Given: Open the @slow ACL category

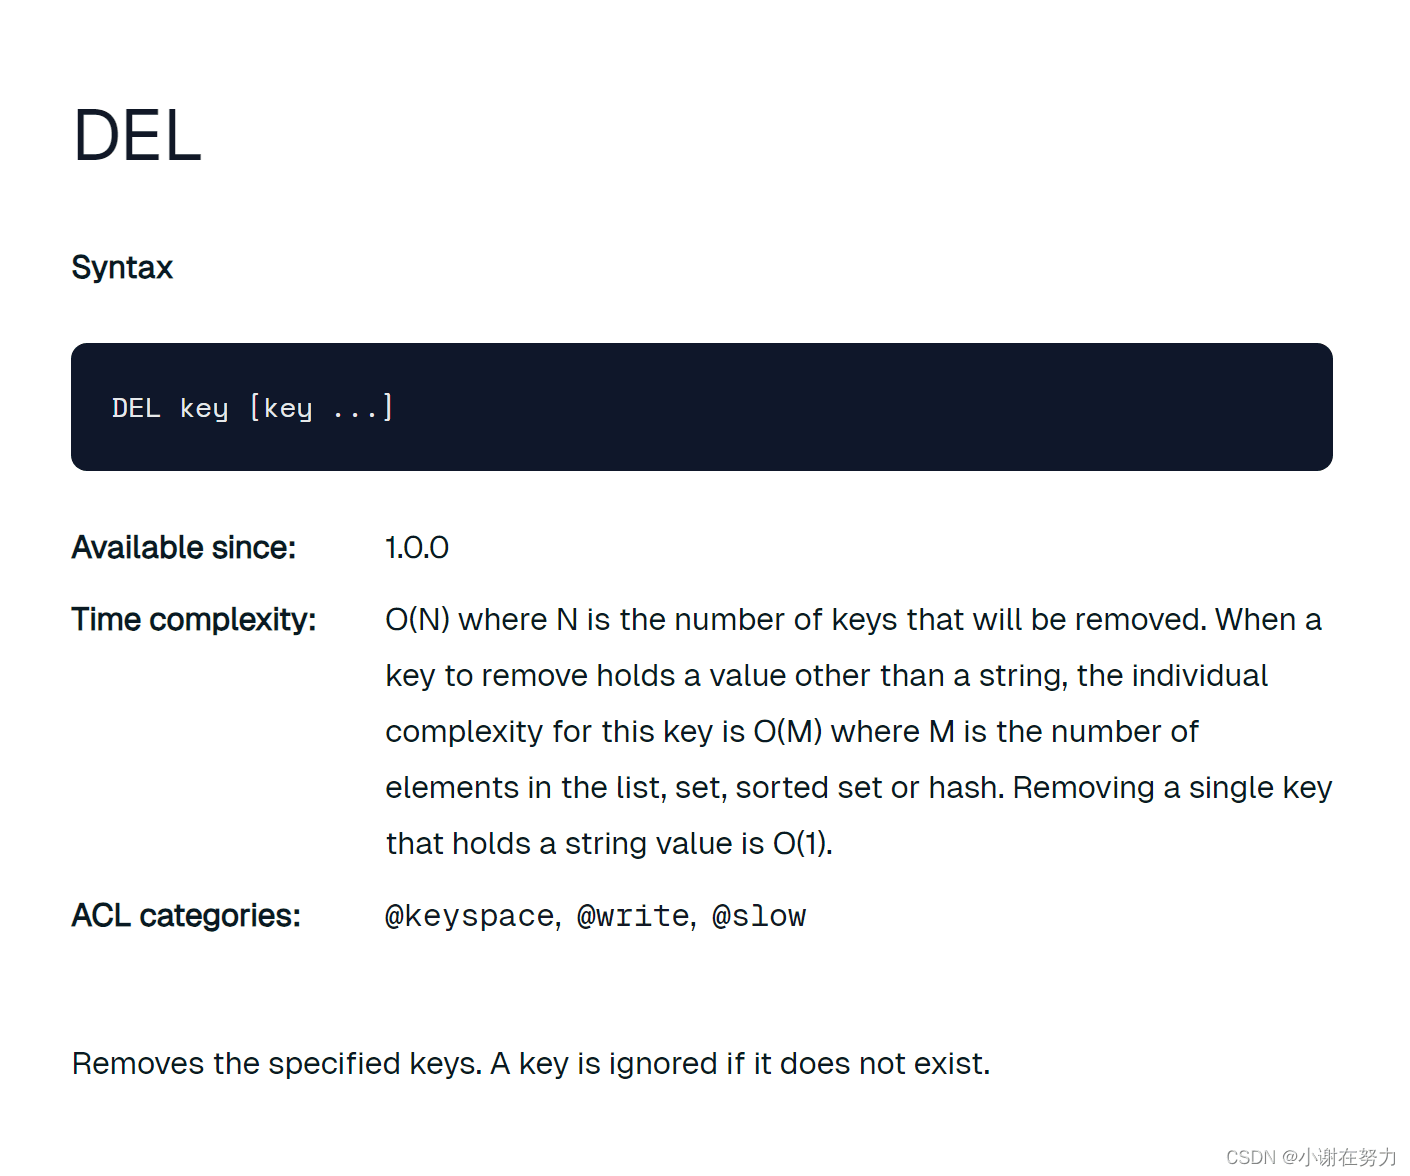Looking at the screenshot, I should 759,916.
